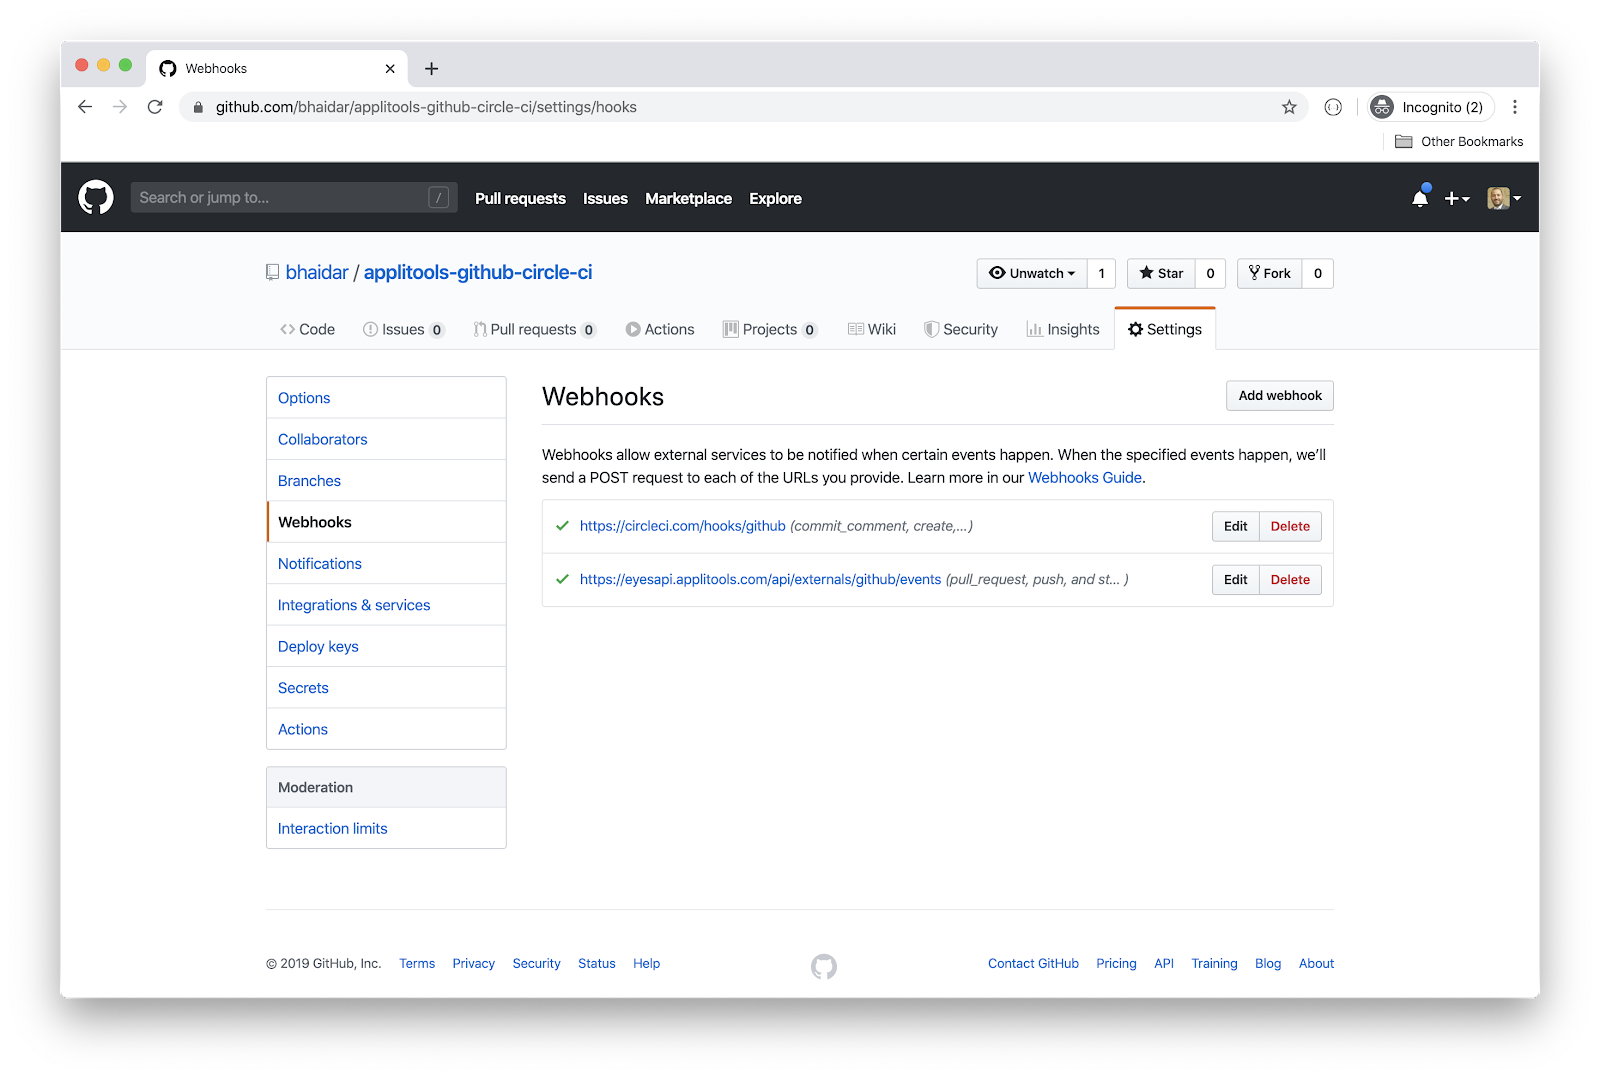Open the notifications bell icon
The width and height of the screenshot is (1600, 1078).
(1419, 198)
